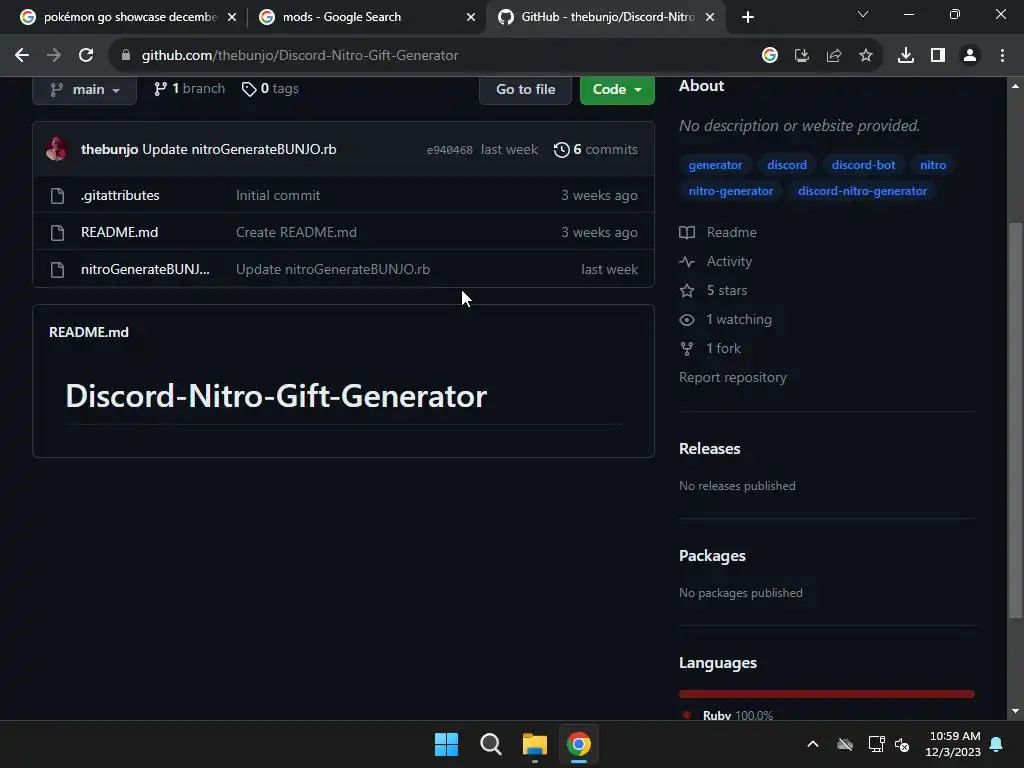Select the generator topic tag
1024x768 pixels.
(x=715, y=165)
